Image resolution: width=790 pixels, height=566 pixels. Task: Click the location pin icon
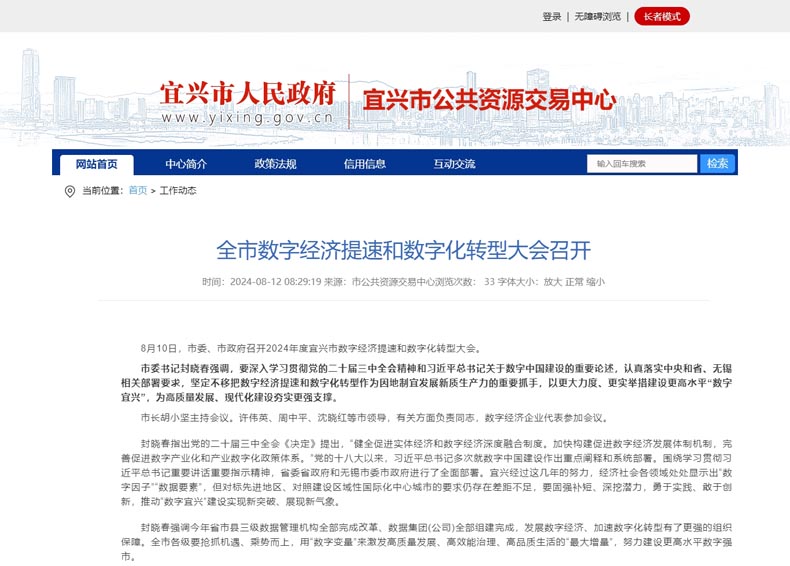(70, 191)
